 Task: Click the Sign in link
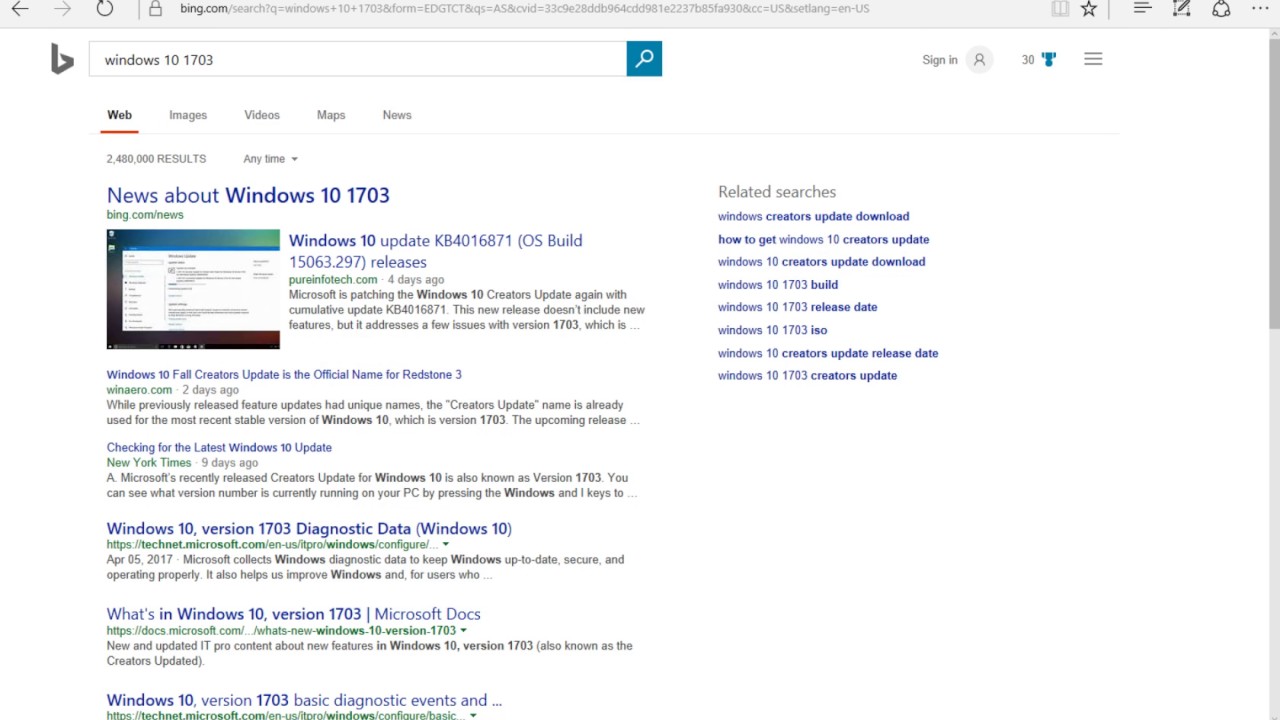[x=940, y=60]
